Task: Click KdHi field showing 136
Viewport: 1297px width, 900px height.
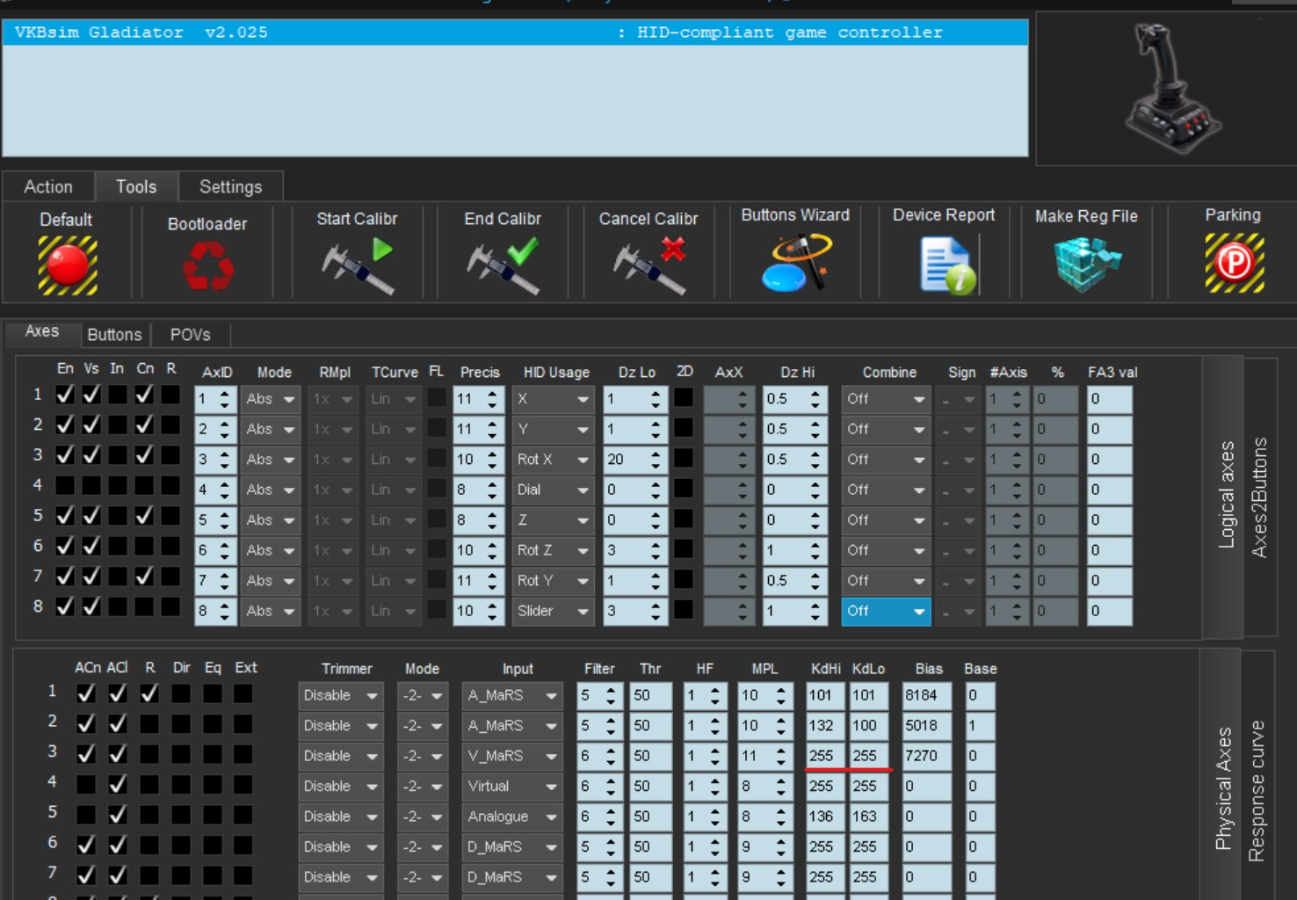Action: point(826,817)
